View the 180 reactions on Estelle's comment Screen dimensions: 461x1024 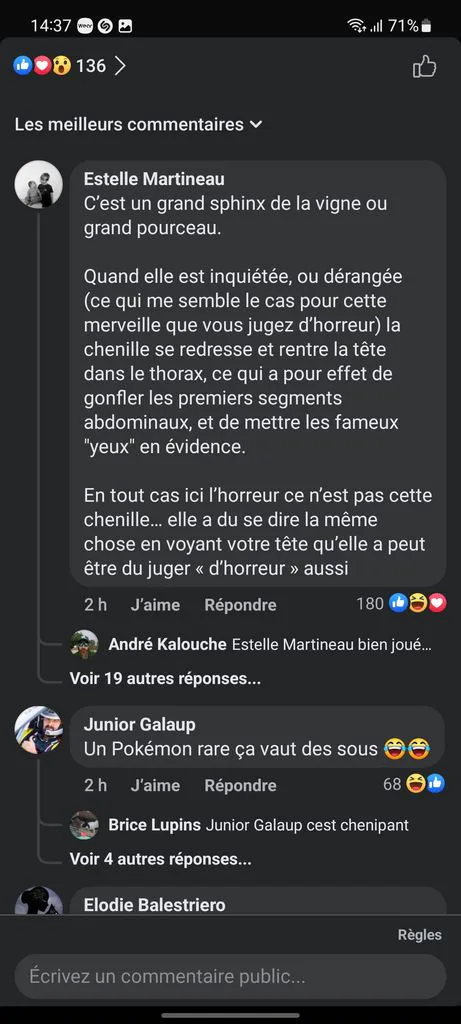point(401,603)
